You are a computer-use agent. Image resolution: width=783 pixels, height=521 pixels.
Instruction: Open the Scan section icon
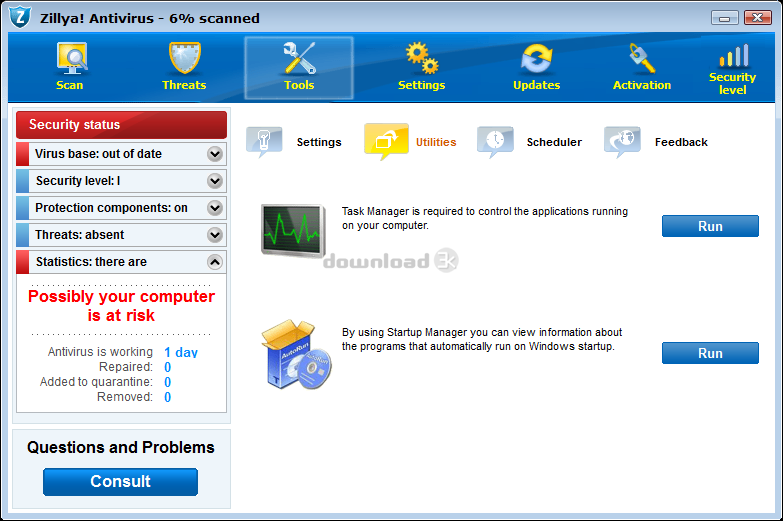tap(71, 58)
